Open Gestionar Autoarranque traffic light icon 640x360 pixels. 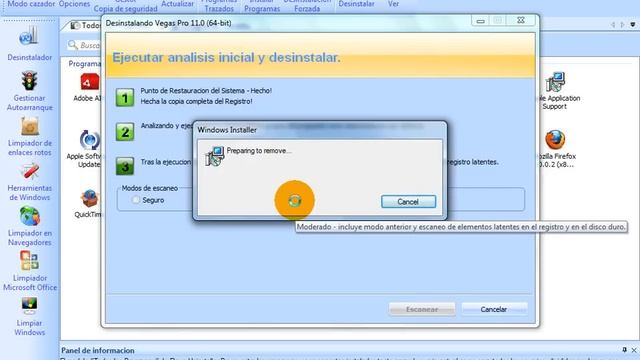pos(29,81)
